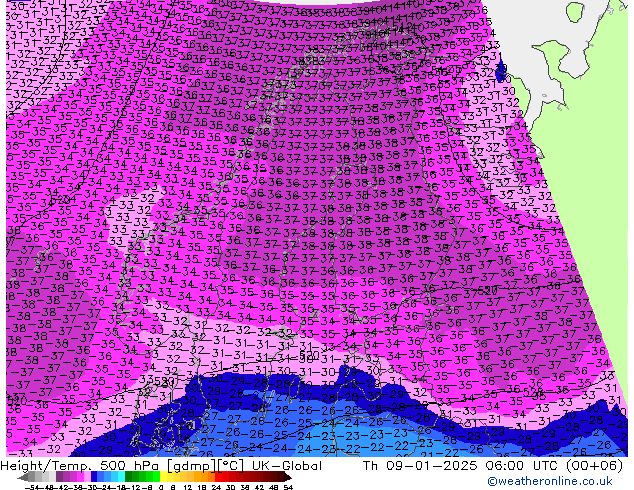The image size is (634, 490).
Task: Click the 'Th 09-01-2025 06:00 UTC' timestamp
Action: [x=462, y=466]
